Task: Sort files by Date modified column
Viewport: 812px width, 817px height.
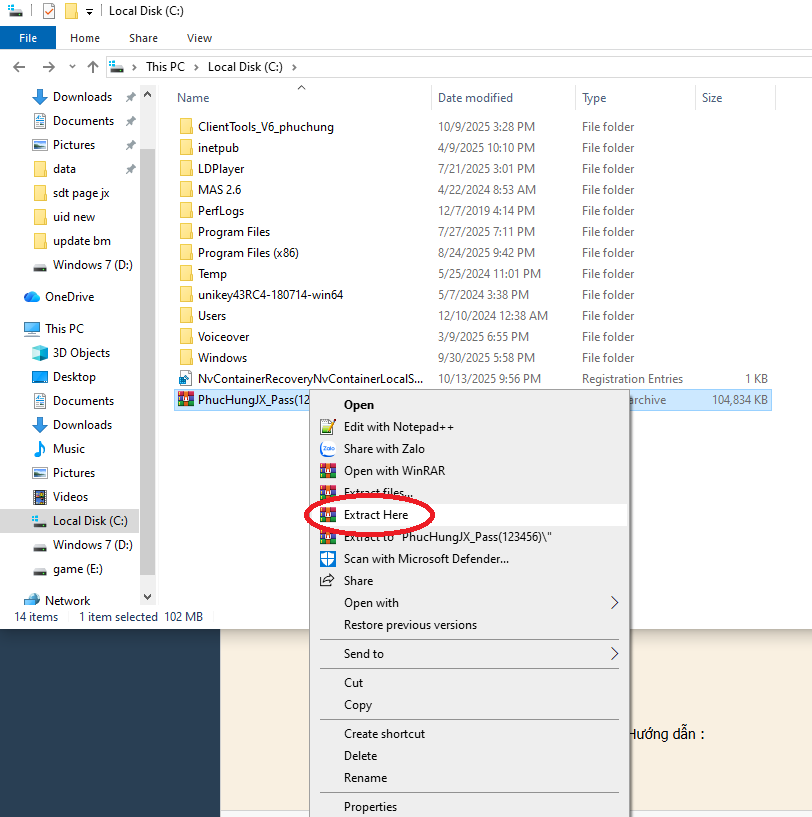Action: 475,98
